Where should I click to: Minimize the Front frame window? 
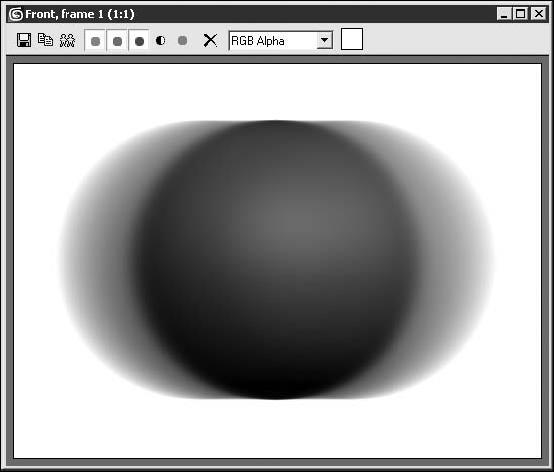coord(503,14)
